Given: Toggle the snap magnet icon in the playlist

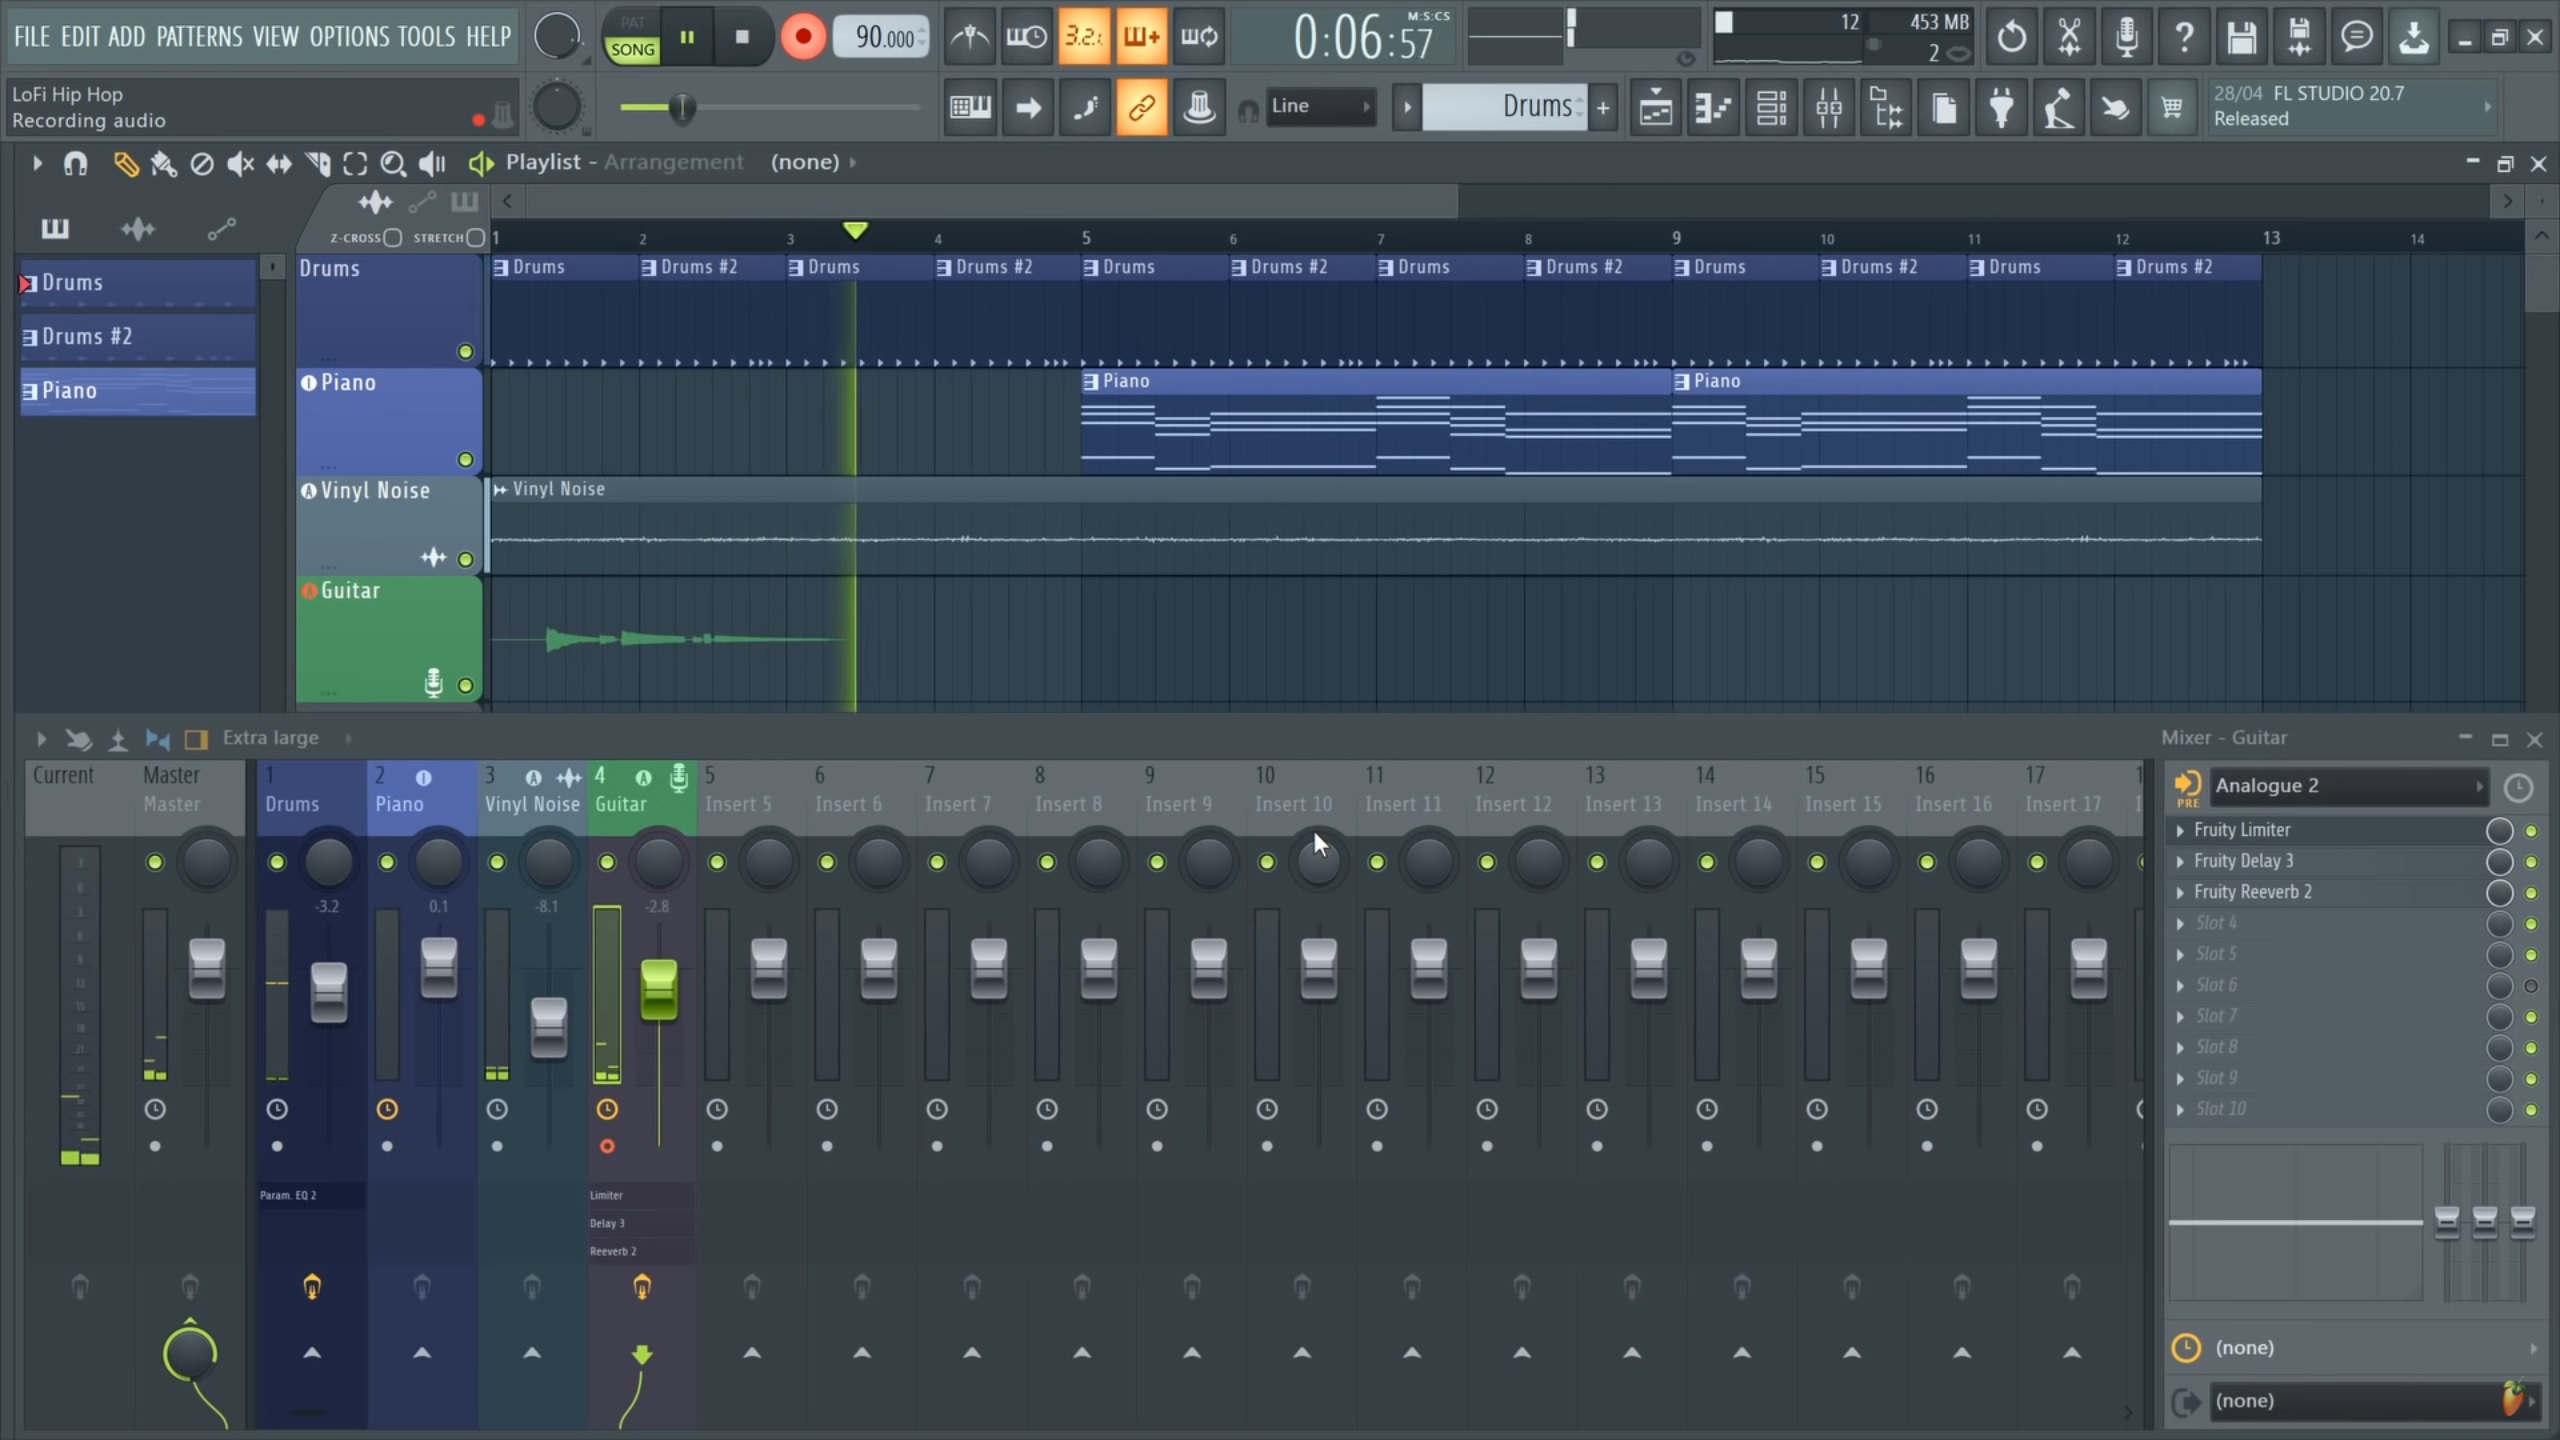Looking at the screenshot, I should 75,163.
